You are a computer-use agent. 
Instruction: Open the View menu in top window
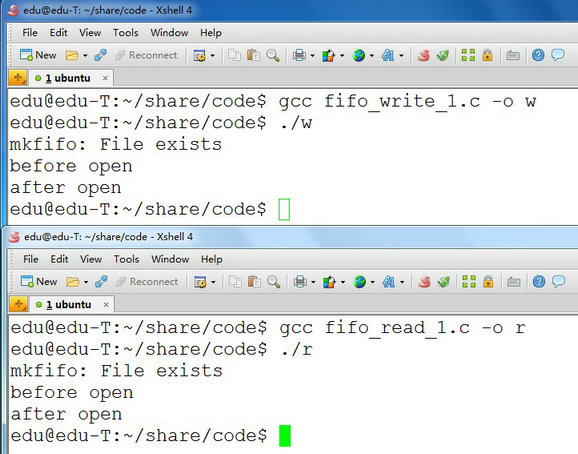[x=90, y=33]
